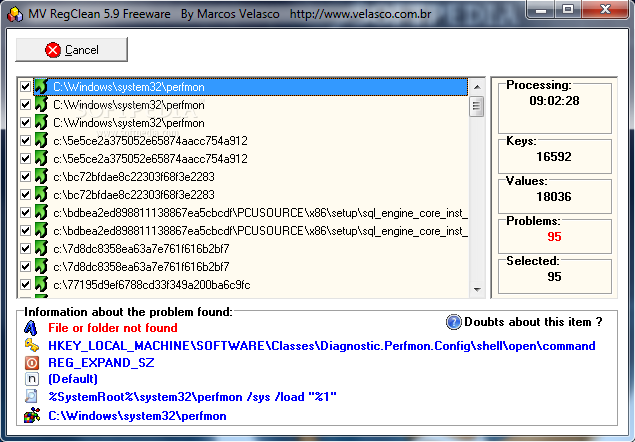This screenshot has height=442, width=635.
Task: Click the blue question mark help icon
Action: pos(454,322)
